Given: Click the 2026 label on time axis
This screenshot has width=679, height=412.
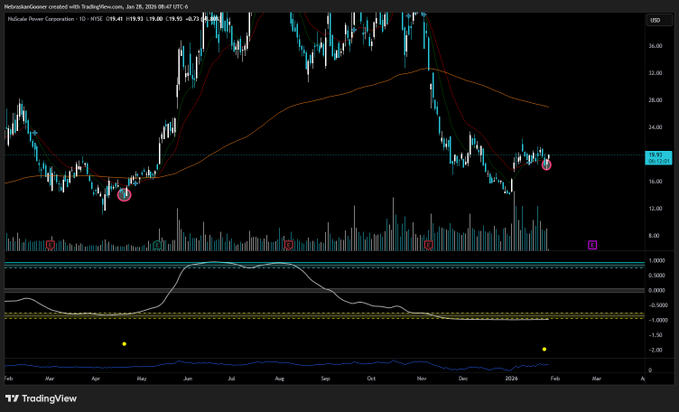Looking at the screenshot, I should pos(511,380).
